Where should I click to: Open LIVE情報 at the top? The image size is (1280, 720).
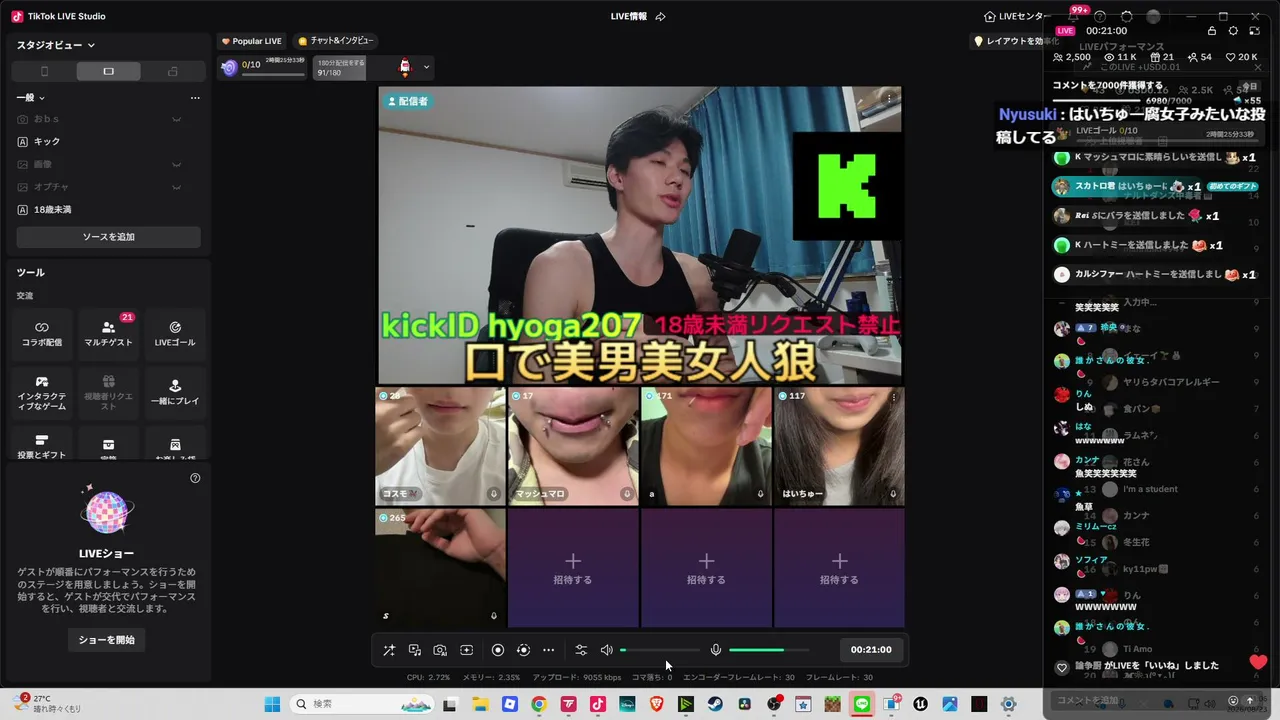[629, 17]
